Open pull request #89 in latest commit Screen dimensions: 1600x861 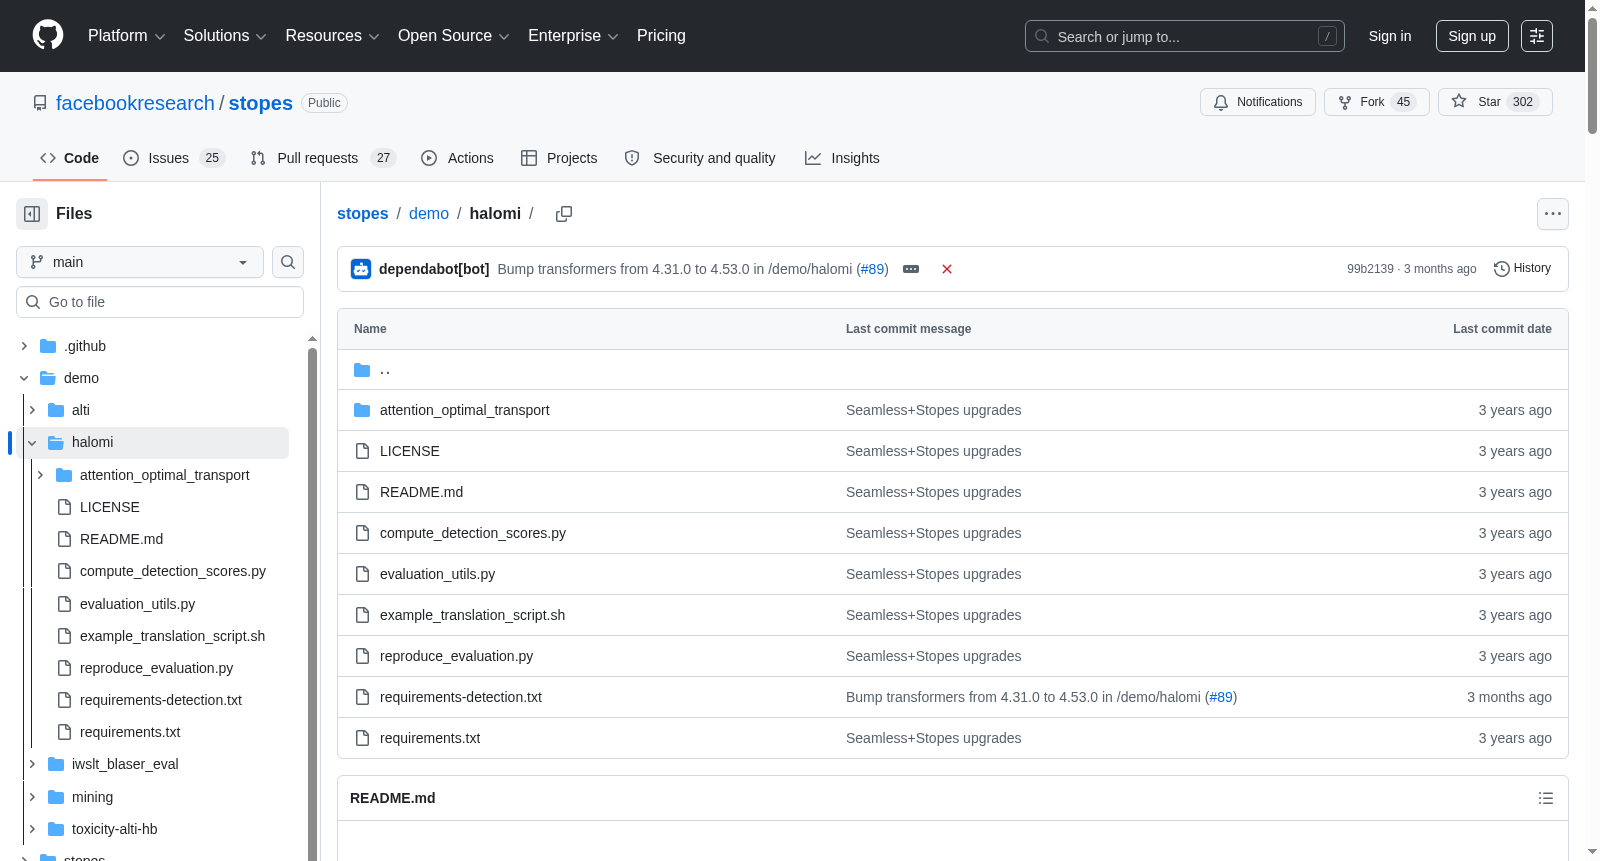coord(872,269)
